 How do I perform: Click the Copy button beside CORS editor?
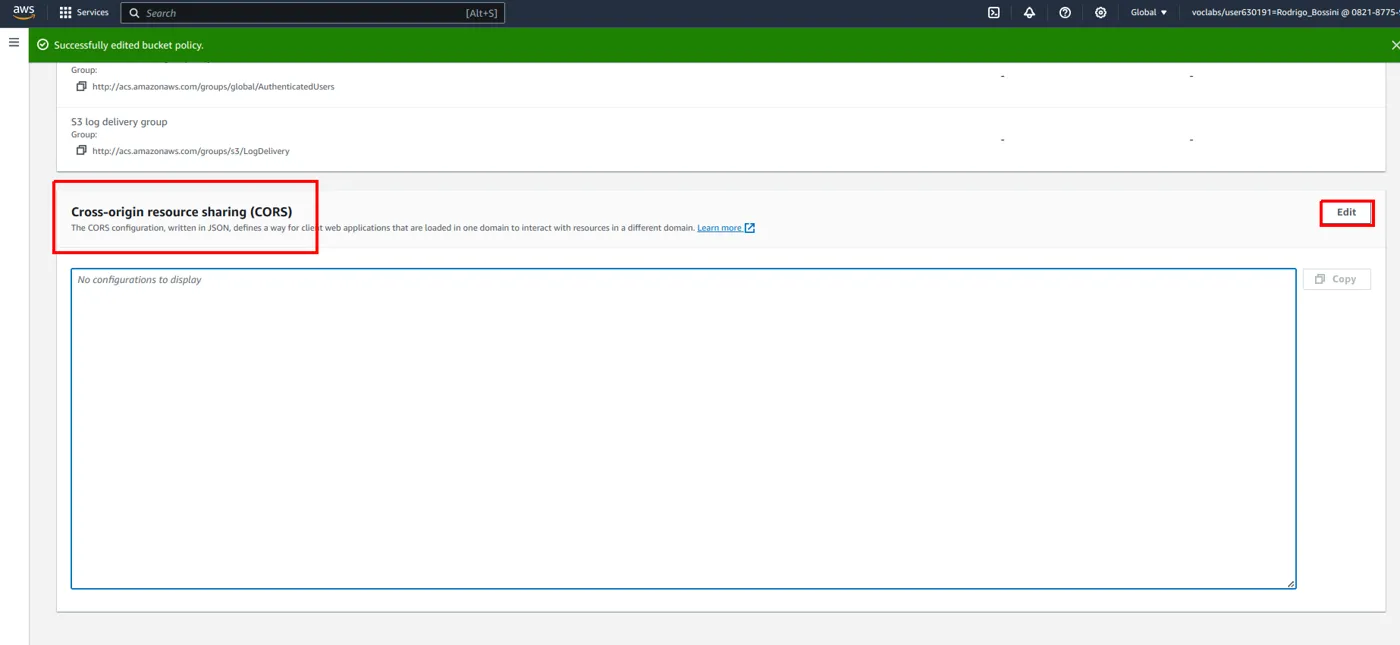tap(1336, 279)
